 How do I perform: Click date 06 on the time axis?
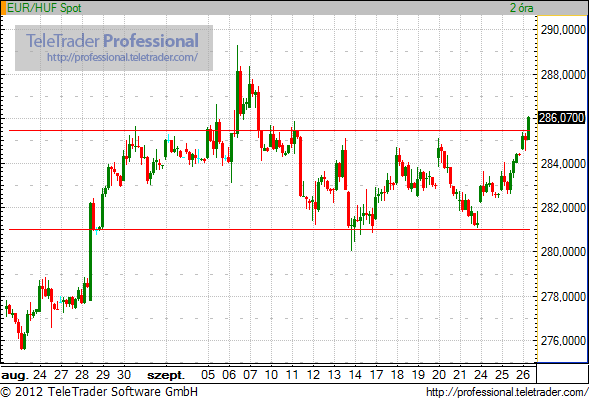(x=229, y=375)
